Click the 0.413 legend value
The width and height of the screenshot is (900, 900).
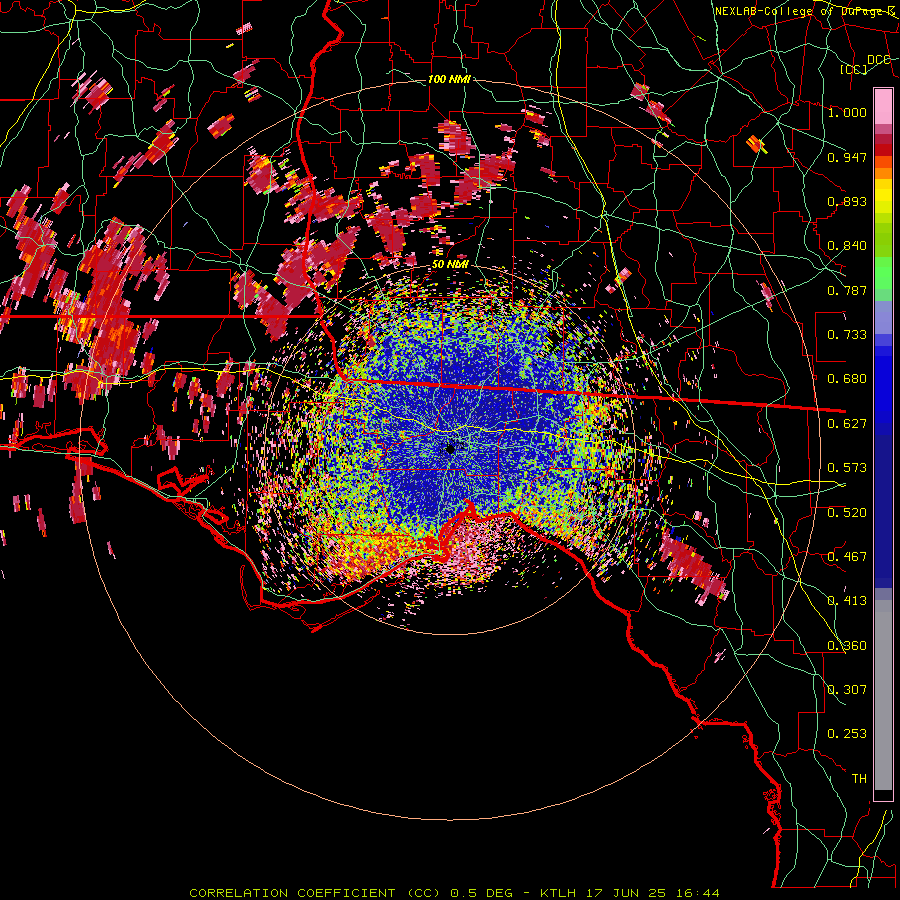(x=847, y=601)
